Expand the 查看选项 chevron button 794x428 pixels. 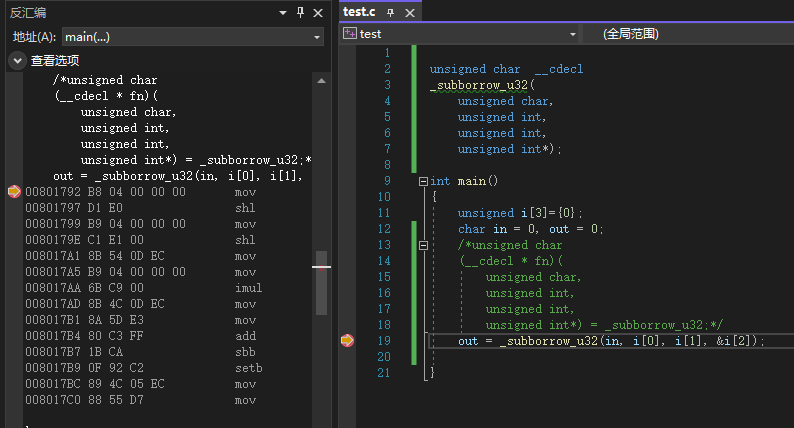17,60
